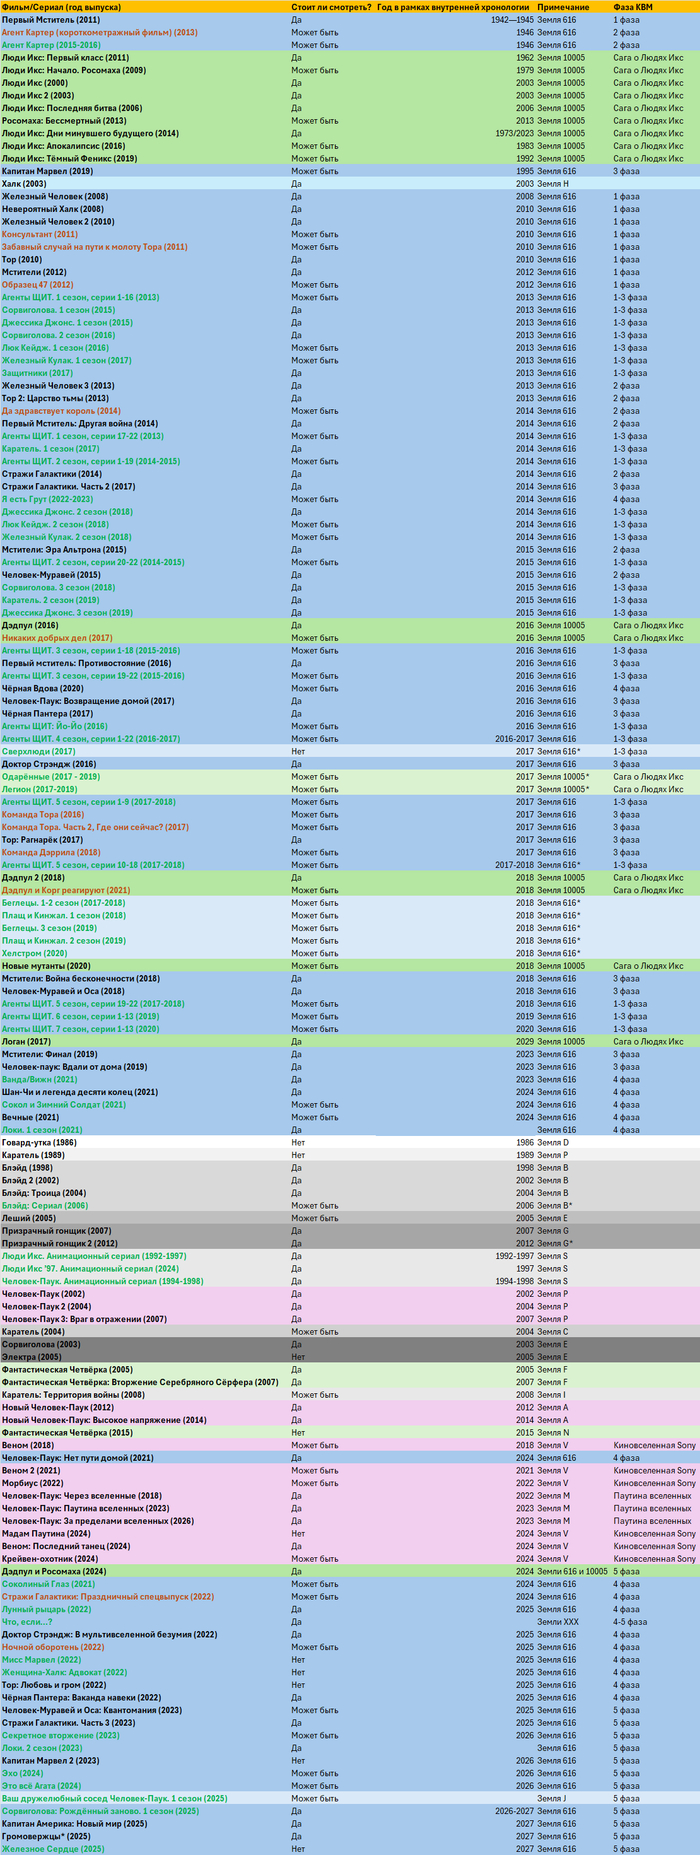Image resolution: width=700 pixels, height=1855 pixels.
Task: Click the "Чёрная Вдова (2020)" cell
Action: (x=43, y=688)
